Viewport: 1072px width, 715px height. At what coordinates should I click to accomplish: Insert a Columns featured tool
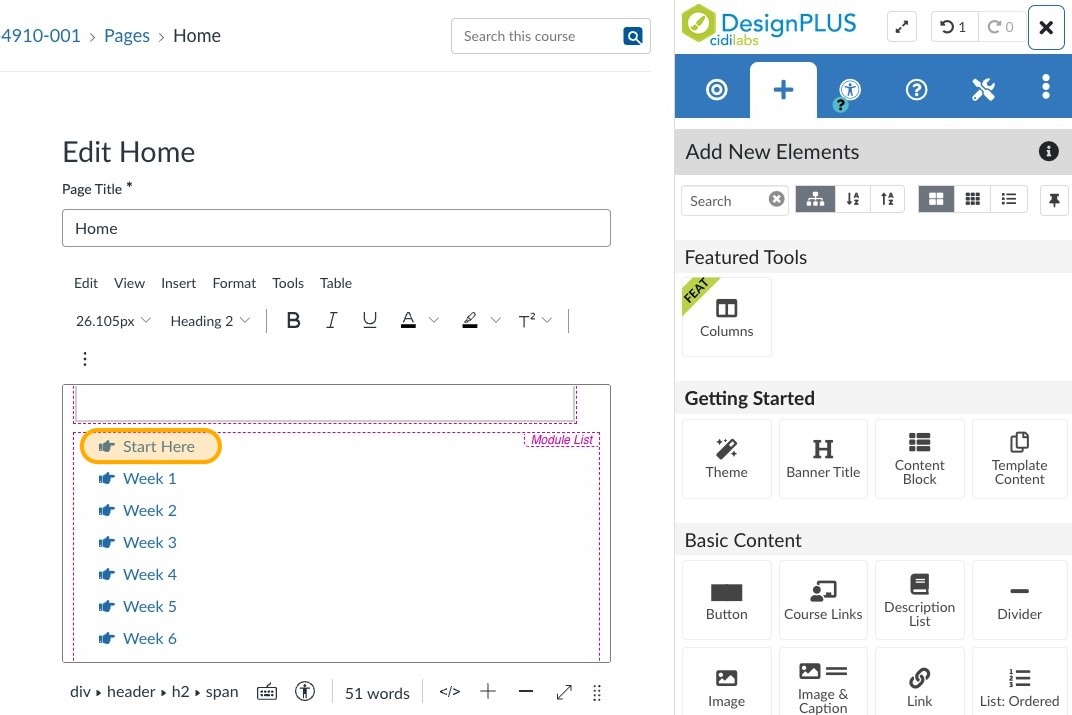(726, 317)
